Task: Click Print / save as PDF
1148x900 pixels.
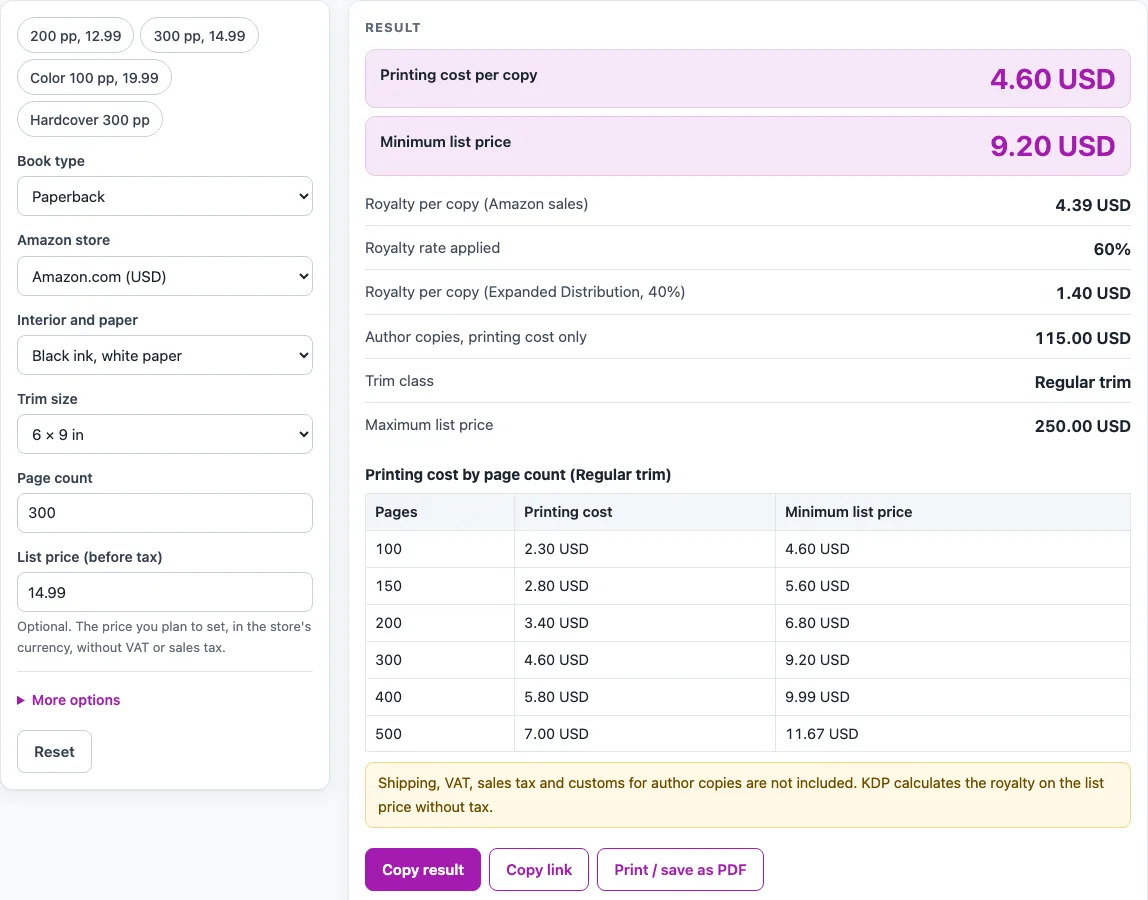Action: pos(680,869)
